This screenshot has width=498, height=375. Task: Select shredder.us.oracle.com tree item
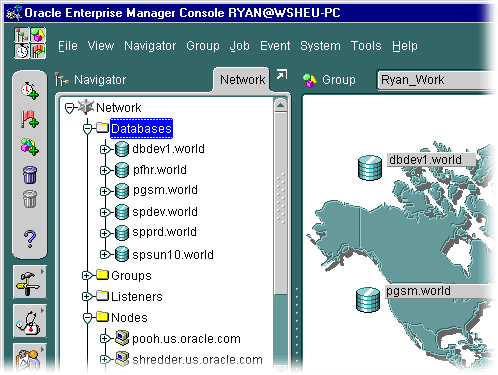(x=197, y=360)
